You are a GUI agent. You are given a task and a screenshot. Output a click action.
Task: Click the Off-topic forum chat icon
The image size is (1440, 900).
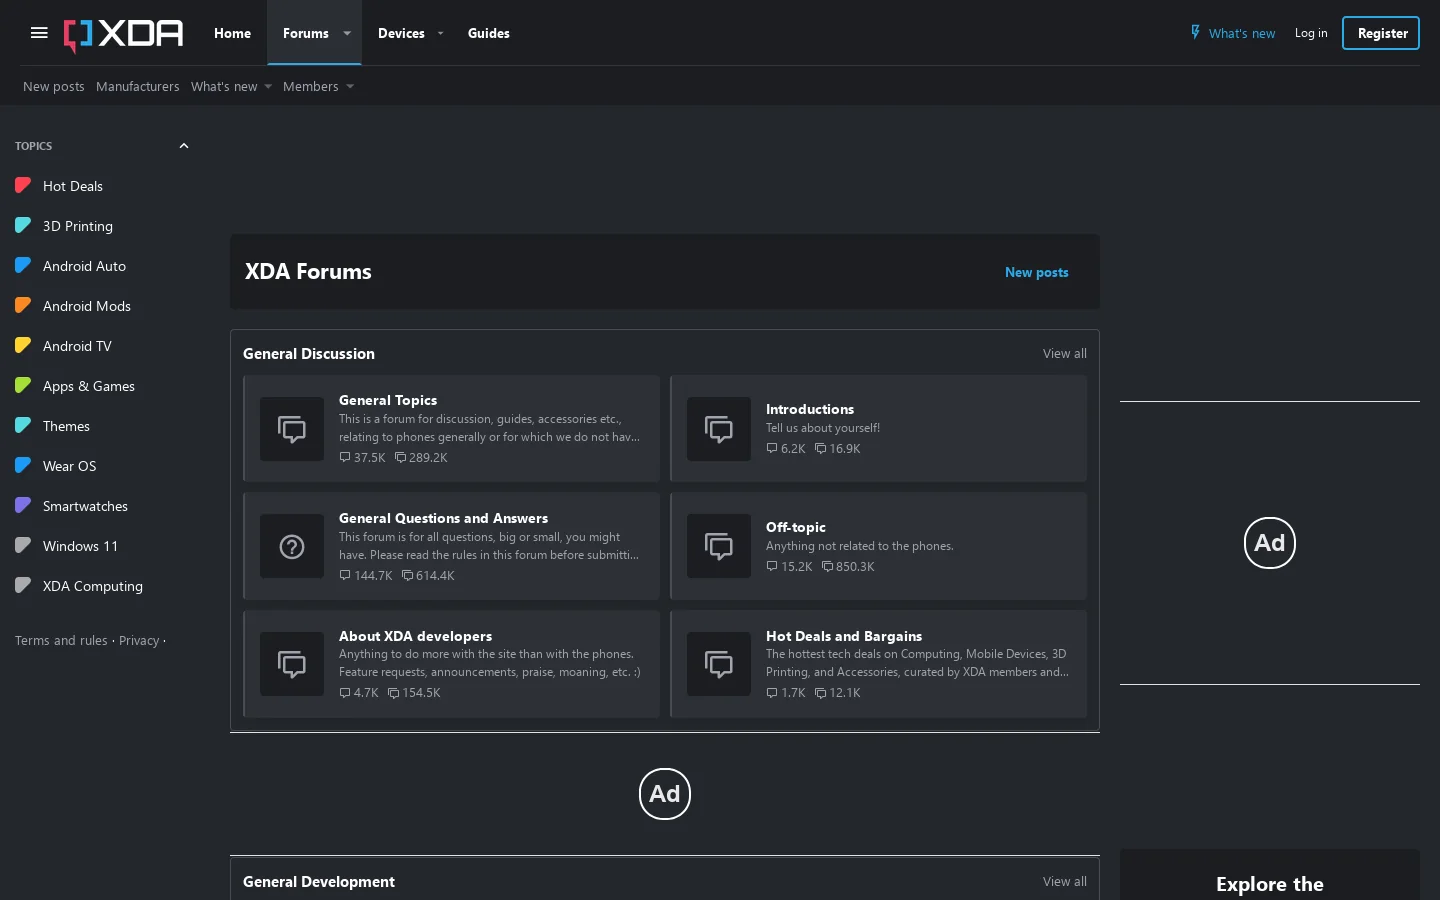click(719, 546)
